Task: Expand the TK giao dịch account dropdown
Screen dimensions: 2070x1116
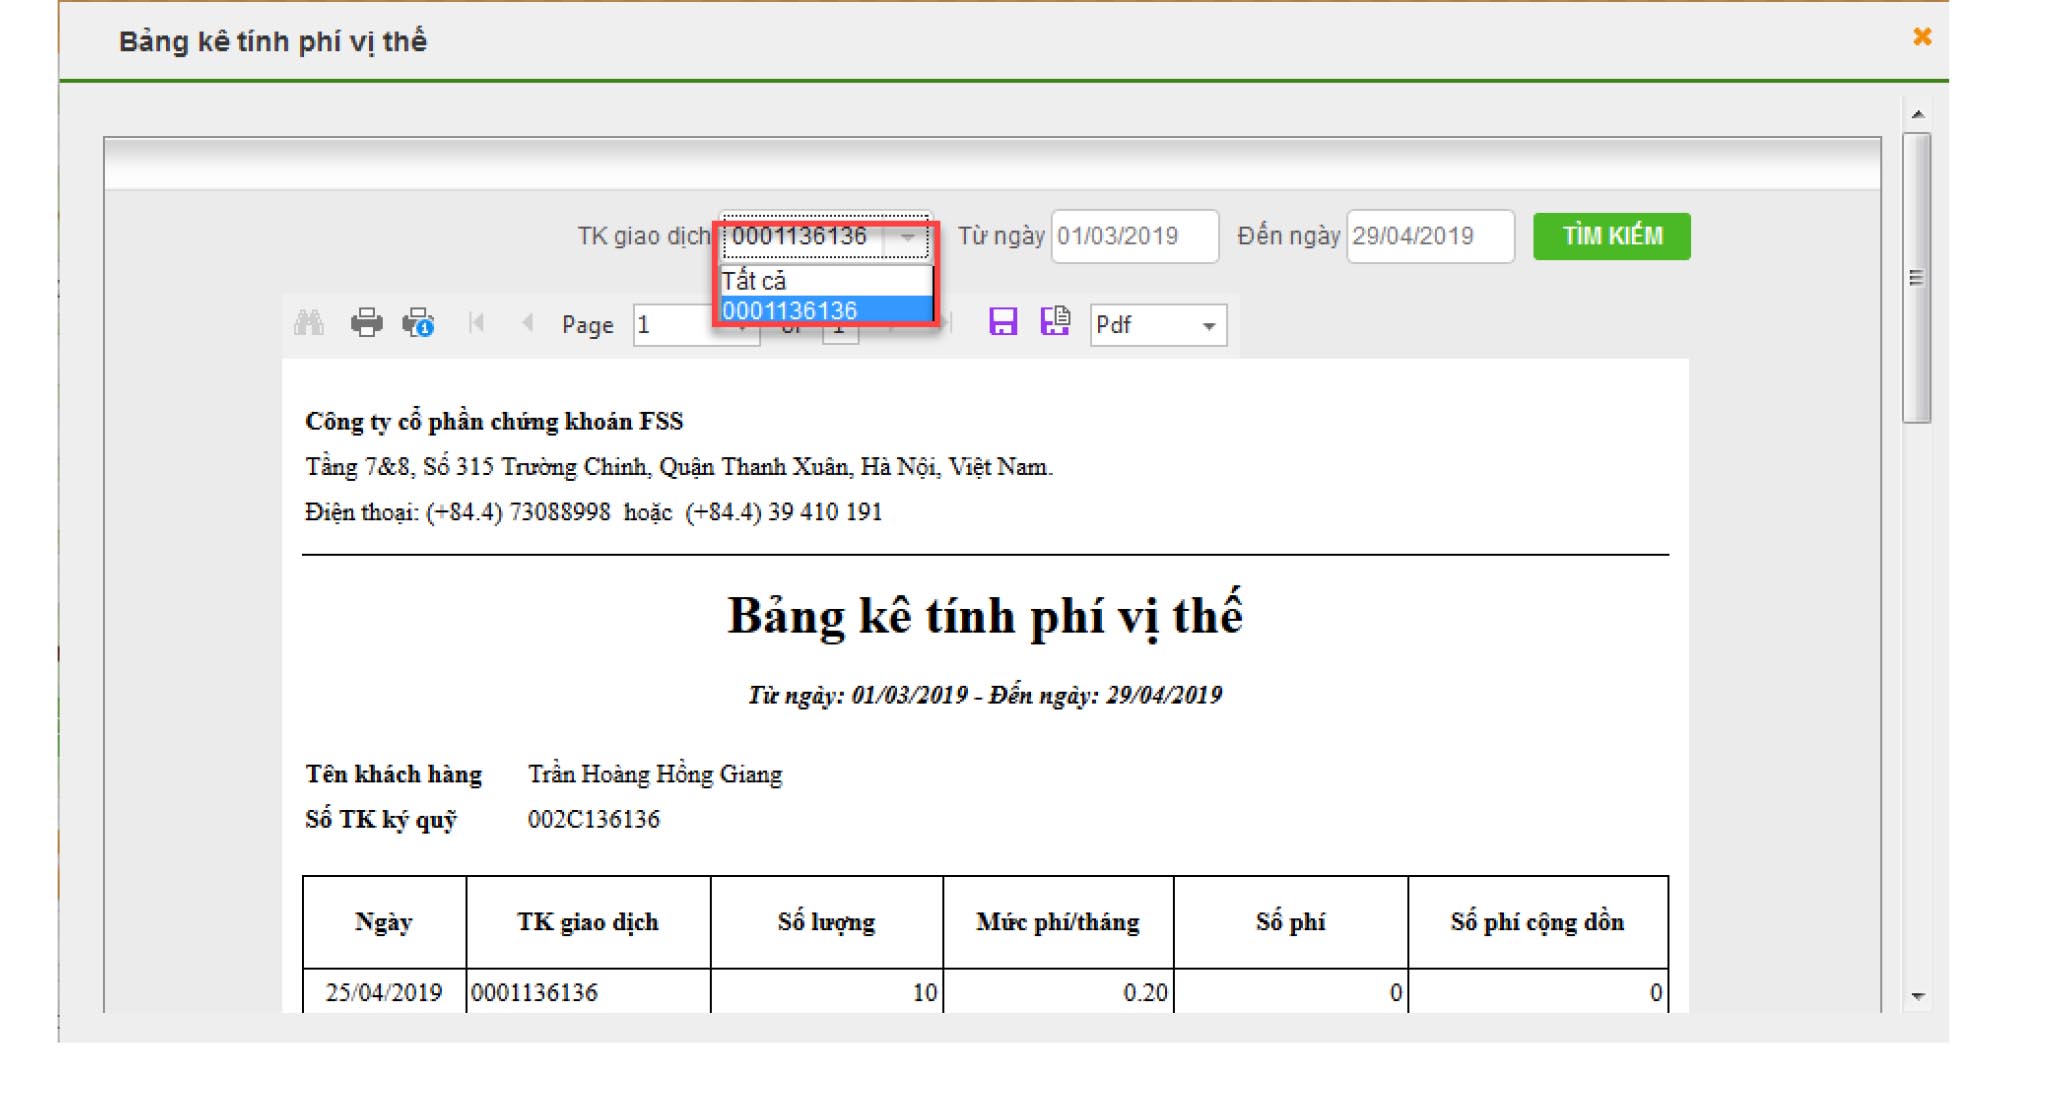Action: tap(907, 237)
